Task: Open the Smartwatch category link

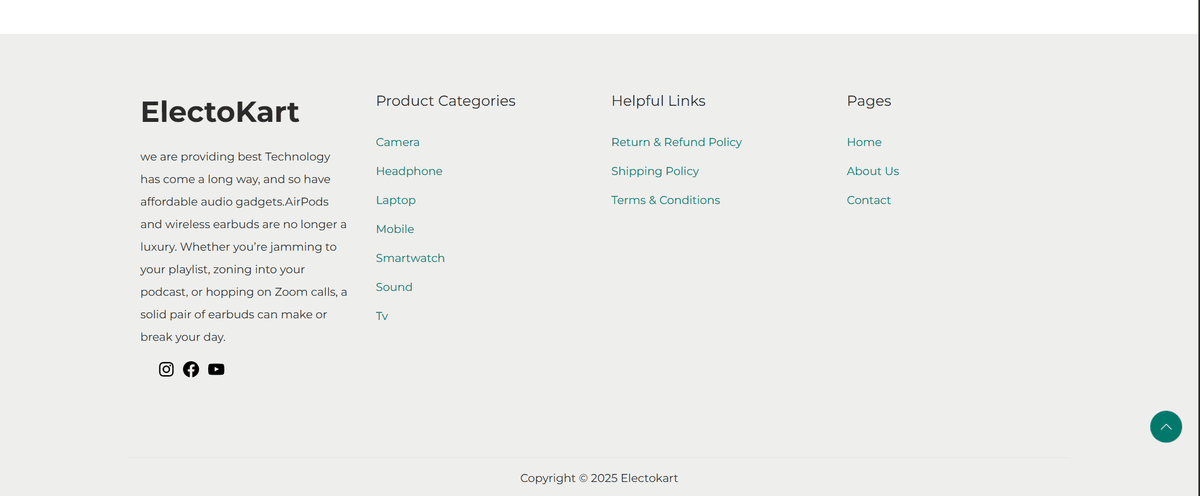Action: pyautogui.click(x=410, y=258)
